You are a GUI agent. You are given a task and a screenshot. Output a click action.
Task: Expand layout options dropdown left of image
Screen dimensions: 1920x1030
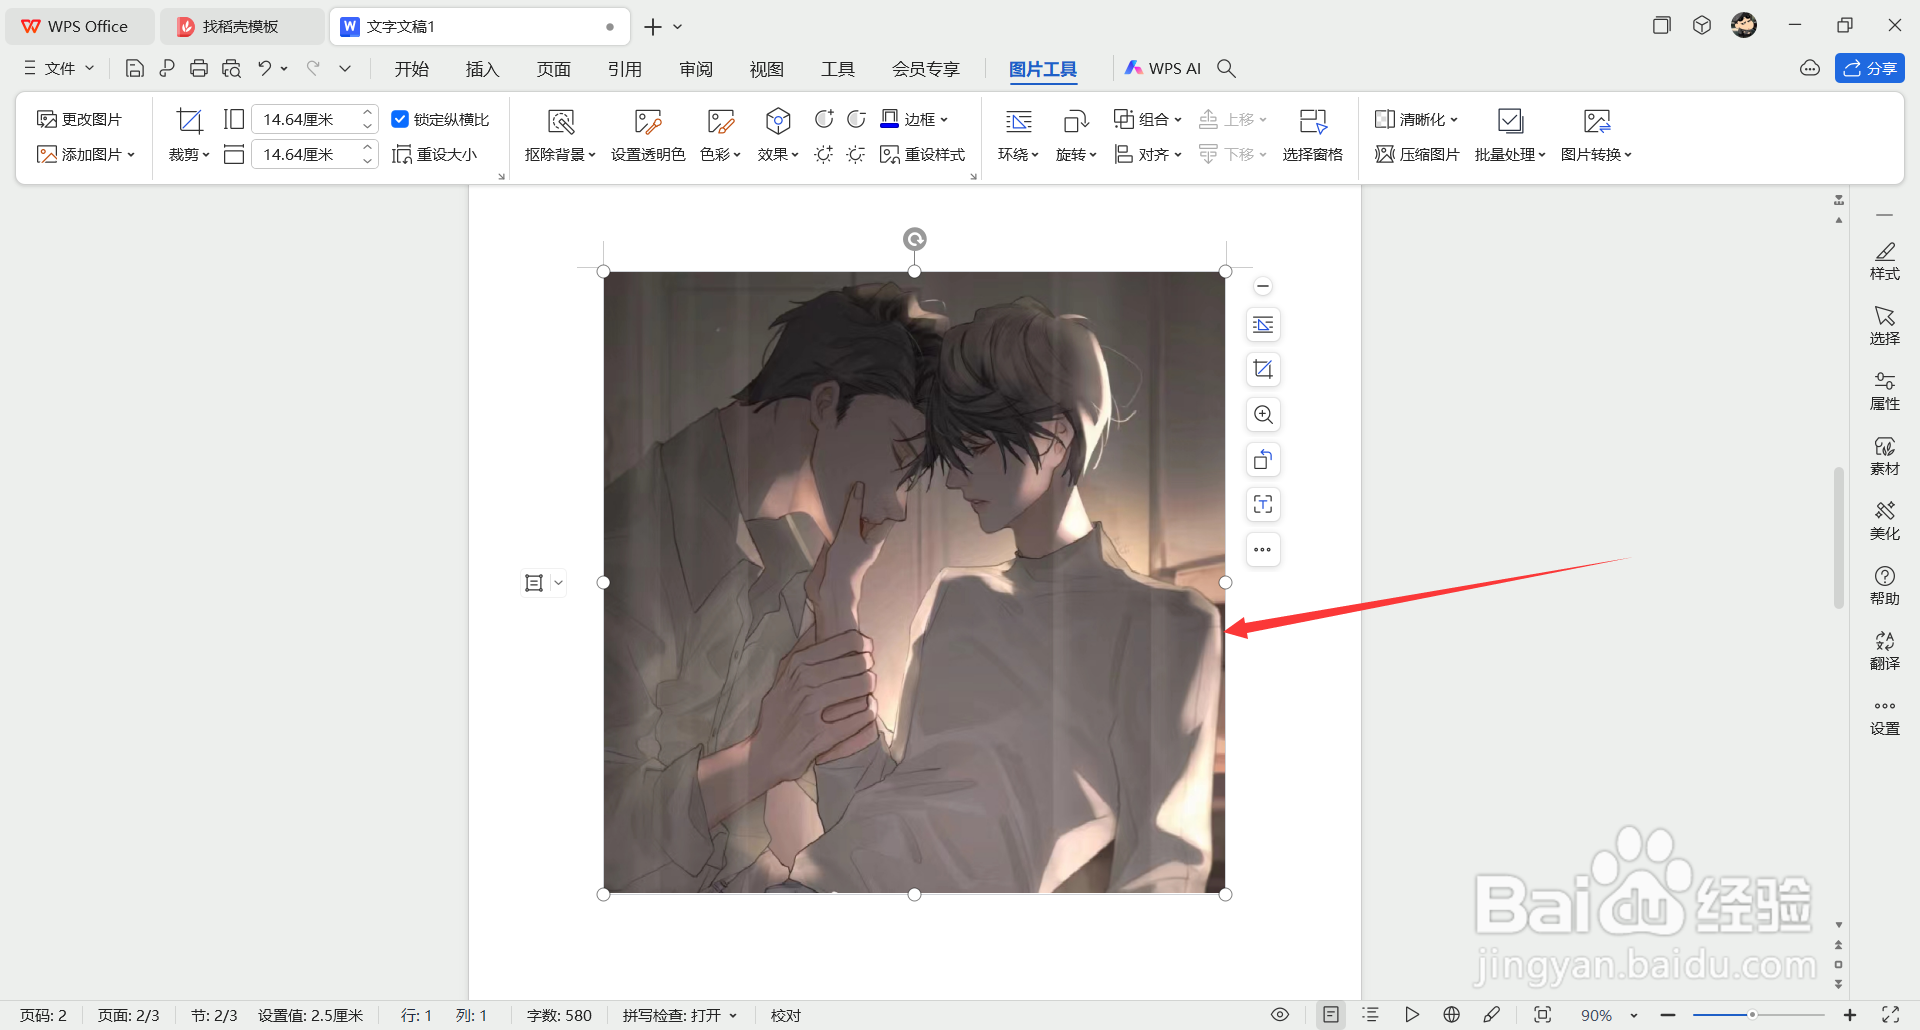tap(558, 583)
